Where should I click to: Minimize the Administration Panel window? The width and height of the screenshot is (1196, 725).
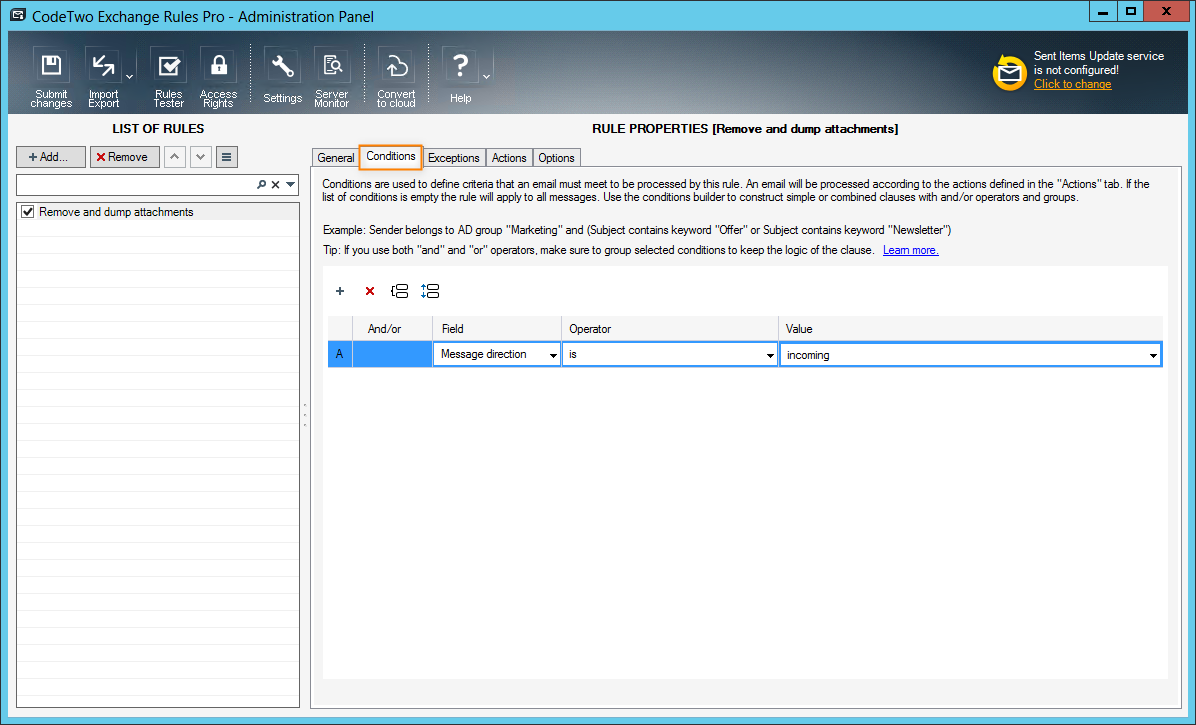(x=1103, y=11)
